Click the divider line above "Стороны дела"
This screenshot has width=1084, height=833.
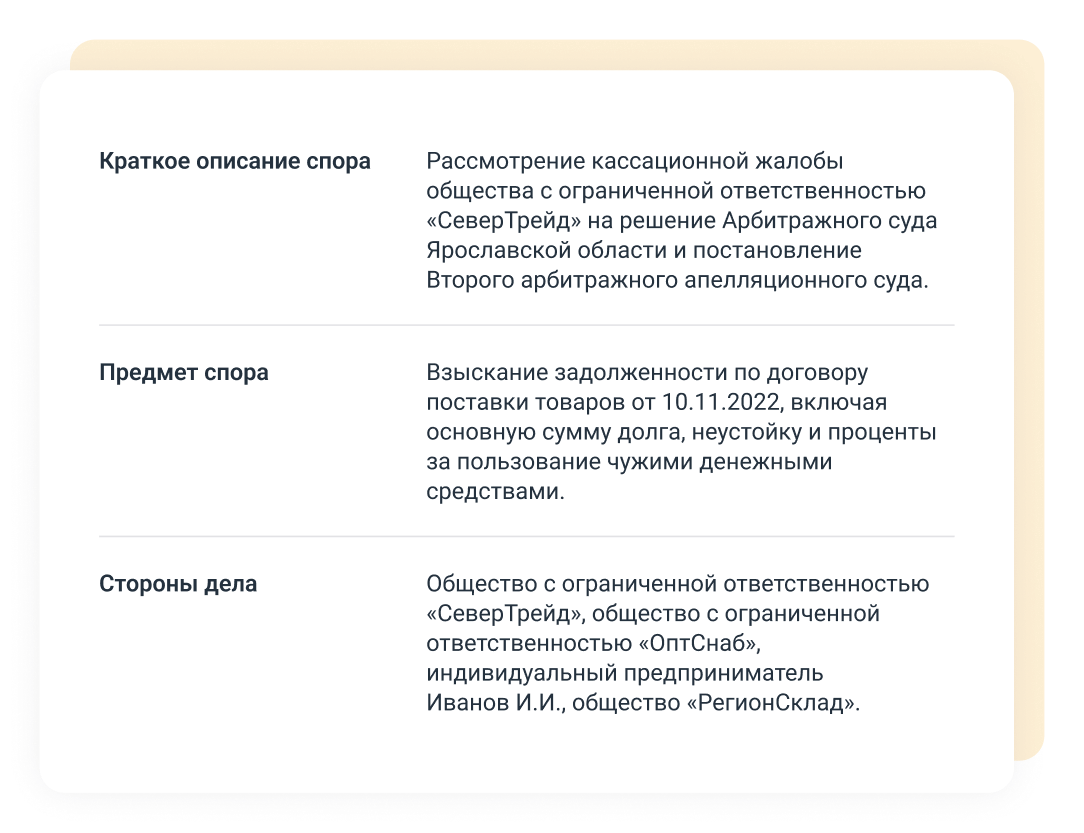click(x=526, y=536)
